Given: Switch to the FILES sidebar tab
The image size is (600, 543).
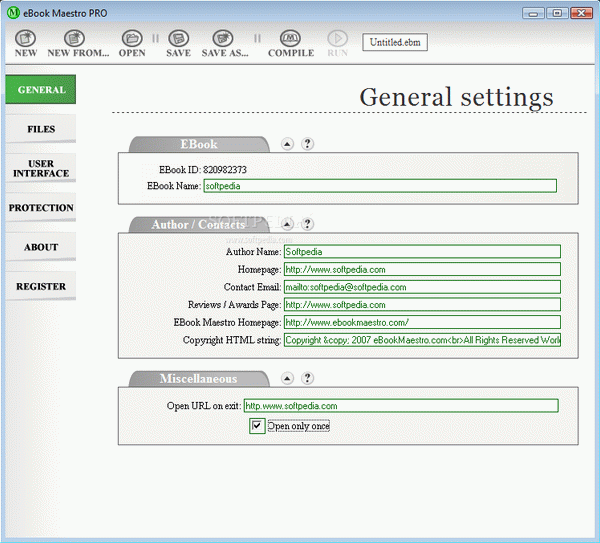Looking at the screenshot, I should (41, 129).
